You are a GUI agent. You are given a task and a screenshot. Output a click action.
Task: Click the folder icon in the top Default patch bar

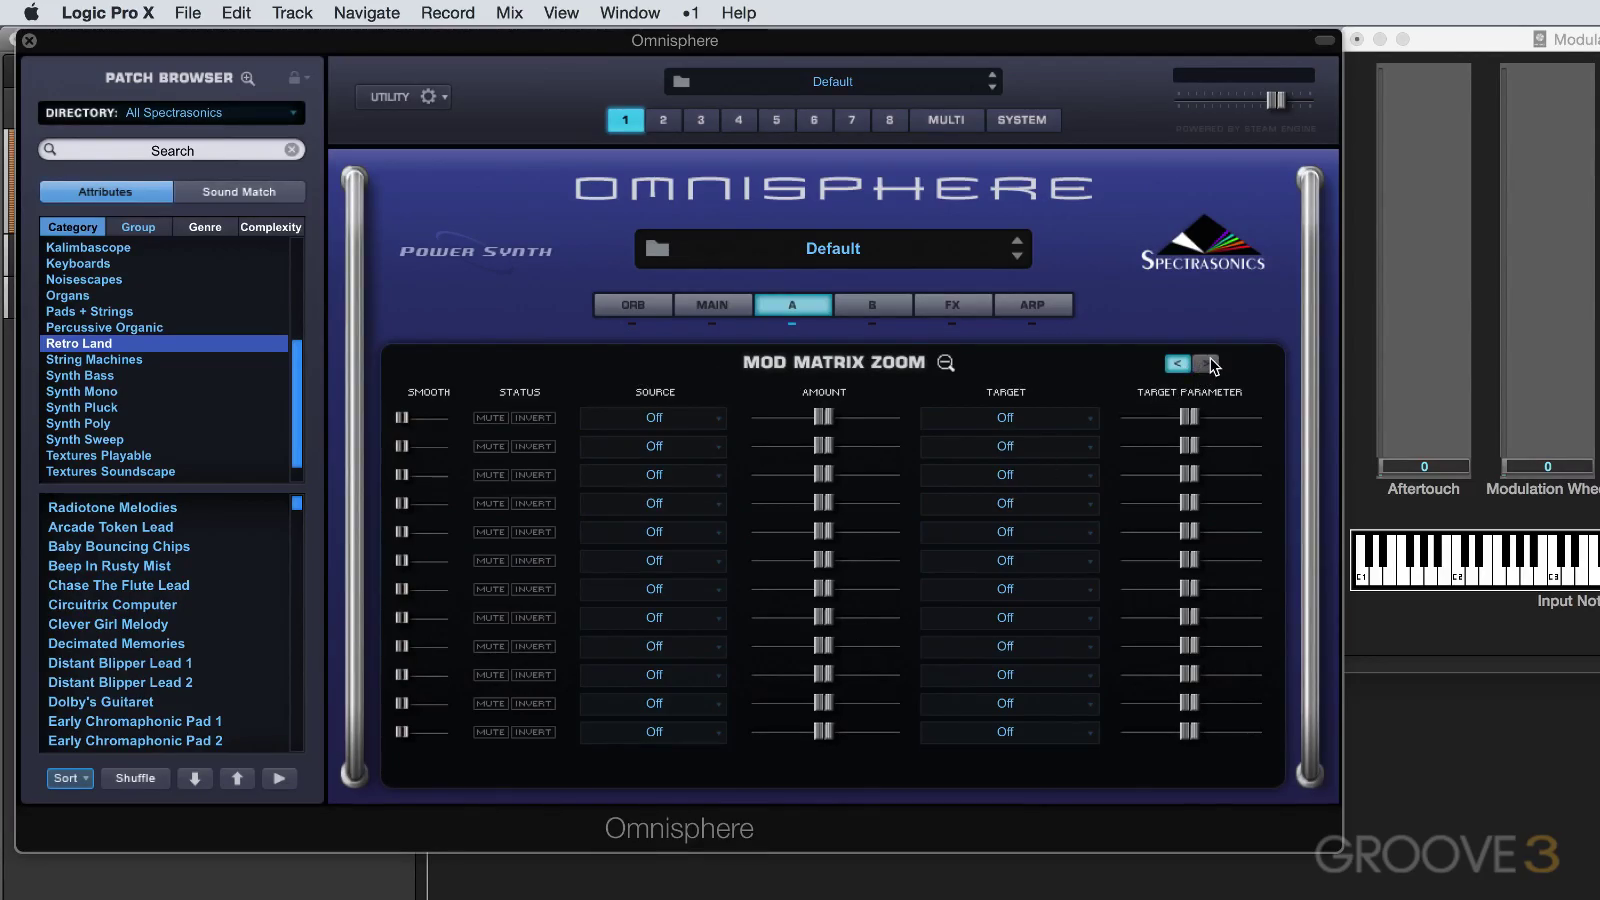point(681,82)
